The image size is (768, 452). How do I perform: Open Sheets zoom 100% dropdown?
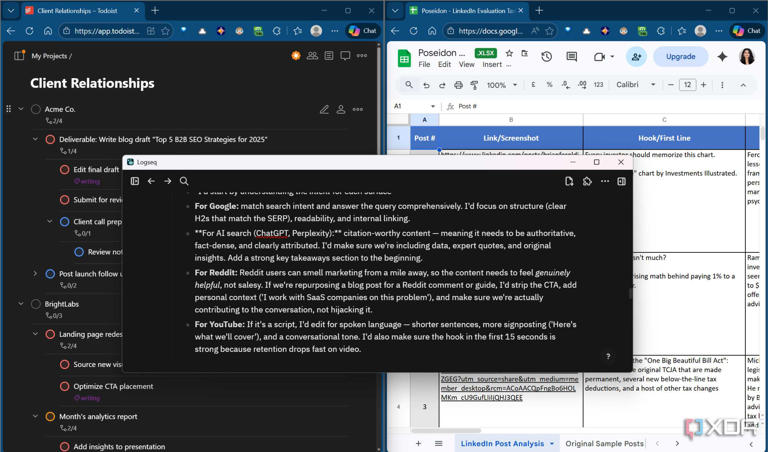[x=502, y=85]
